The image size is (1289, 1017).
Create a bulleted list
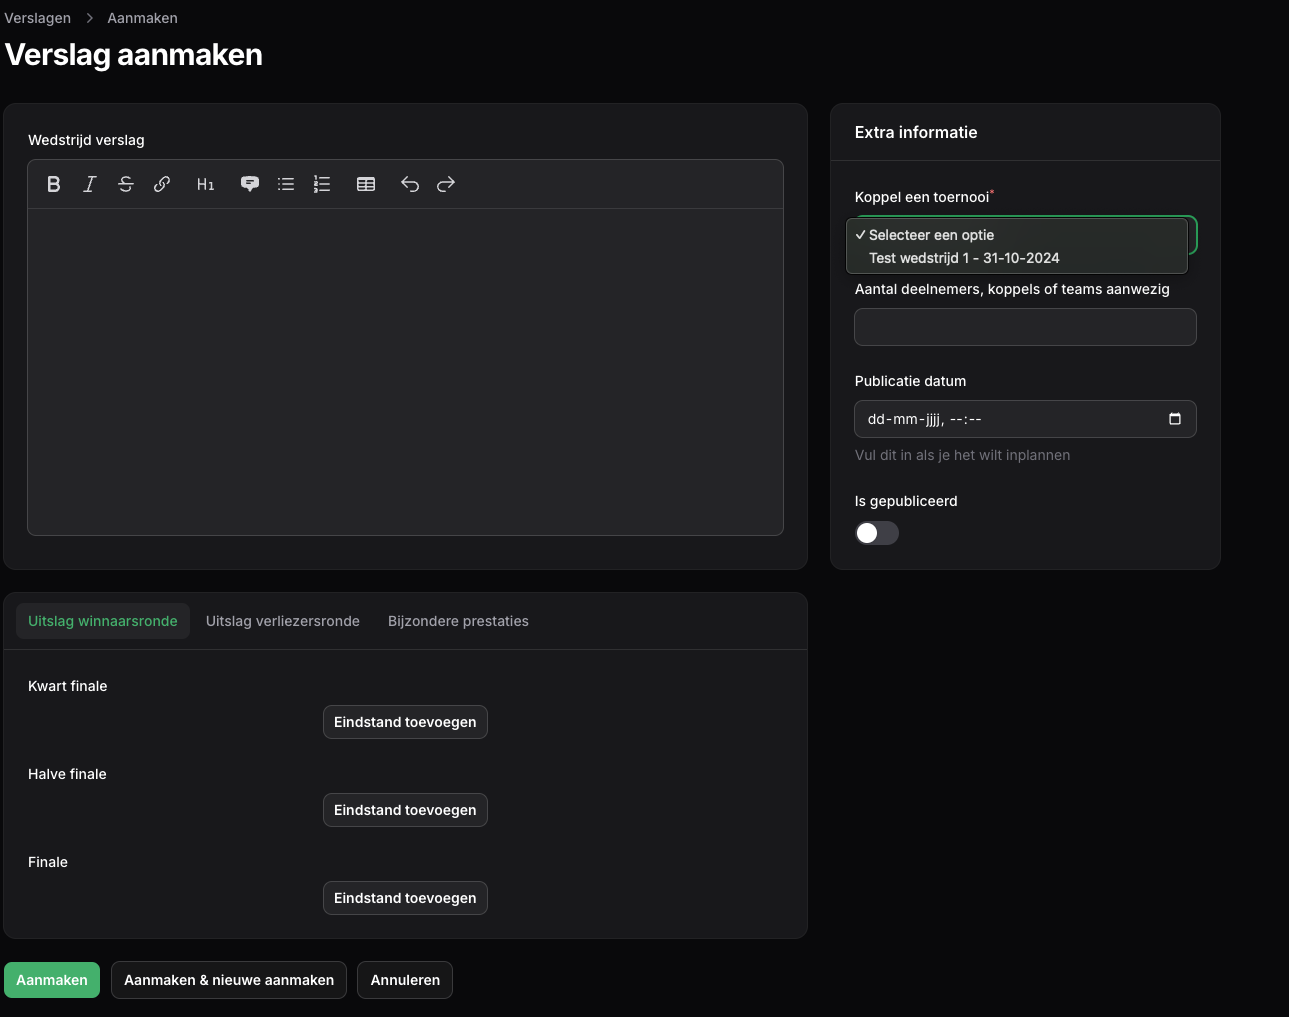point(286,184)
